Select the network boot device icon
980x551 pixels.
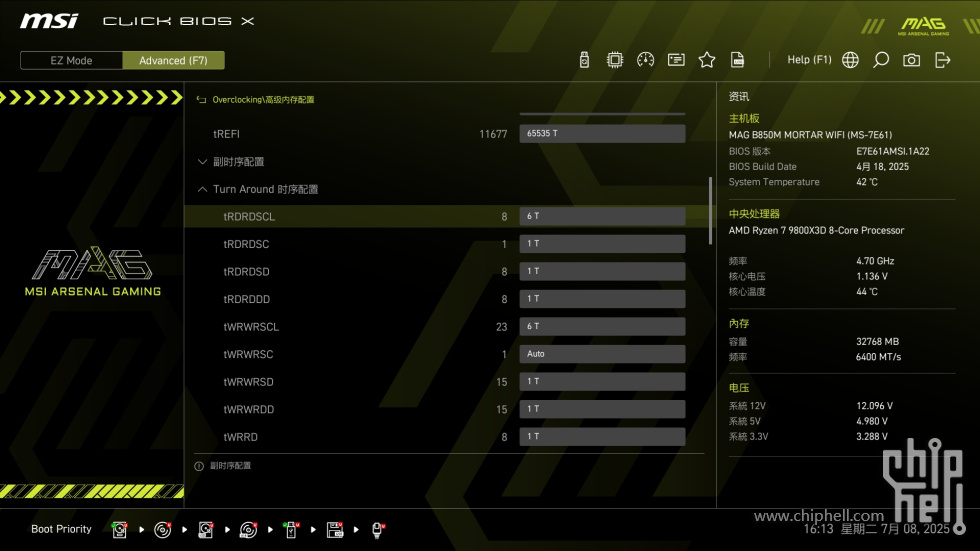click(378, 530)
